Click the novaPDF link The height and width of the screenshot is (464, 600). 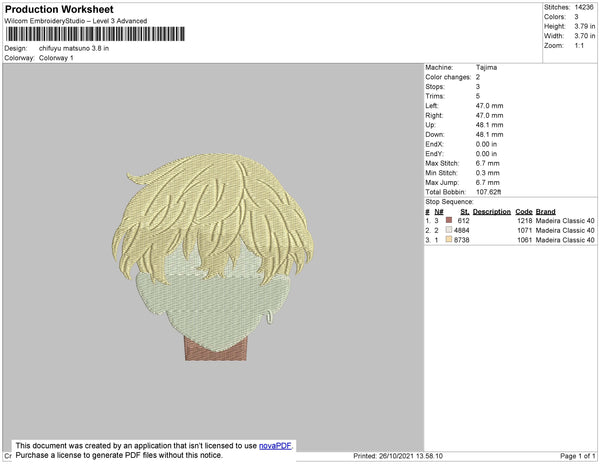tap(275, 446)
